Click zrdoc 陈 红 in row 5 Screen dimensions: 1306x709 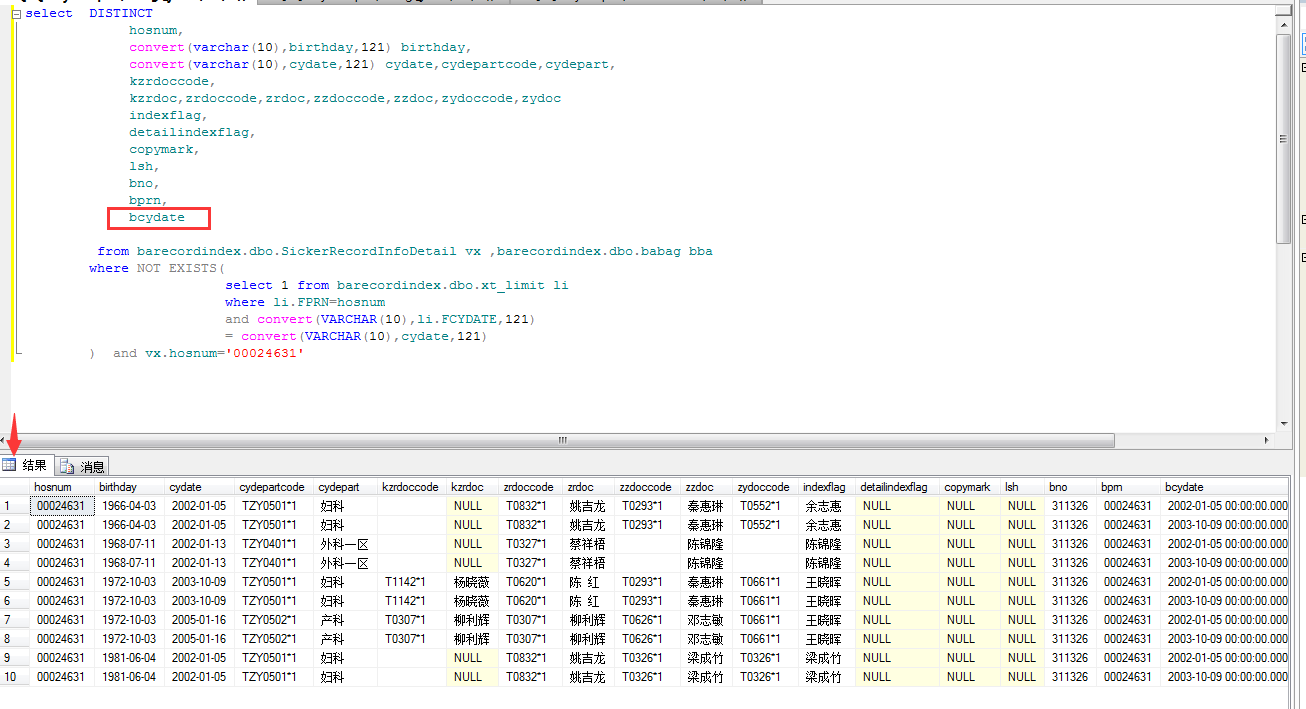tap(589, 582)
